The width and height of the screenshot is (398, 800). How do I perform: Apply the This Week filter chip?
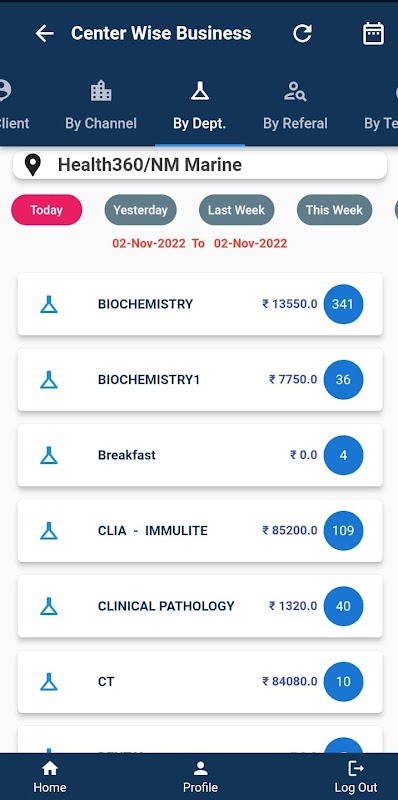pos(334,210)
